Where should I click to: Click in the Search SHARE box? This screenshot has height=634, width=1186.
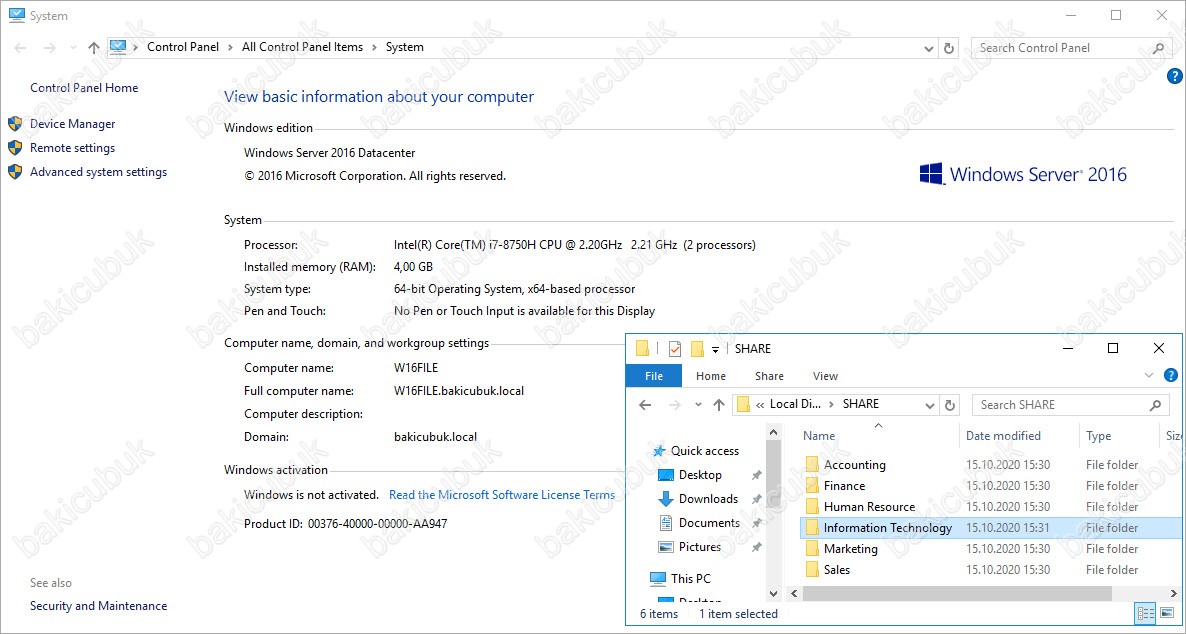click(1071, 405)
